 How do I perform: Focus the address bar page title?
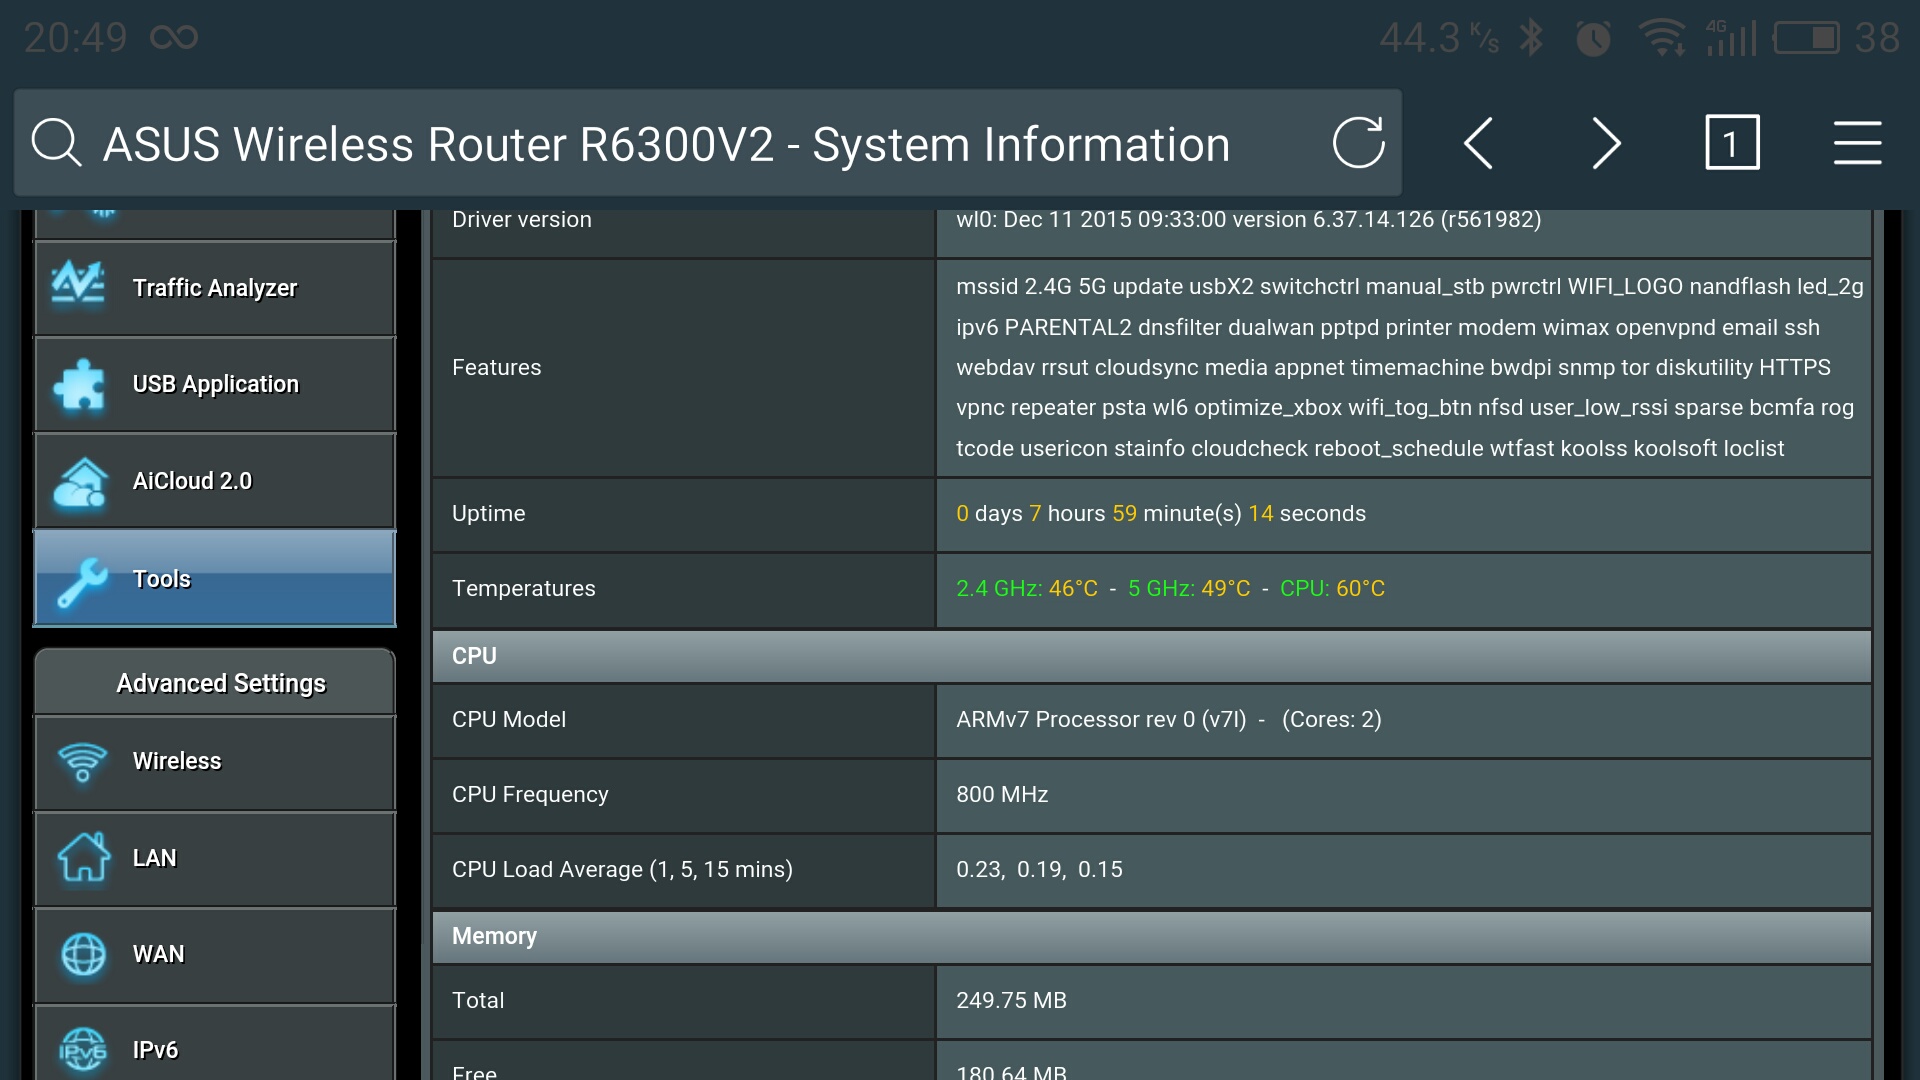(x=666, y=144)
